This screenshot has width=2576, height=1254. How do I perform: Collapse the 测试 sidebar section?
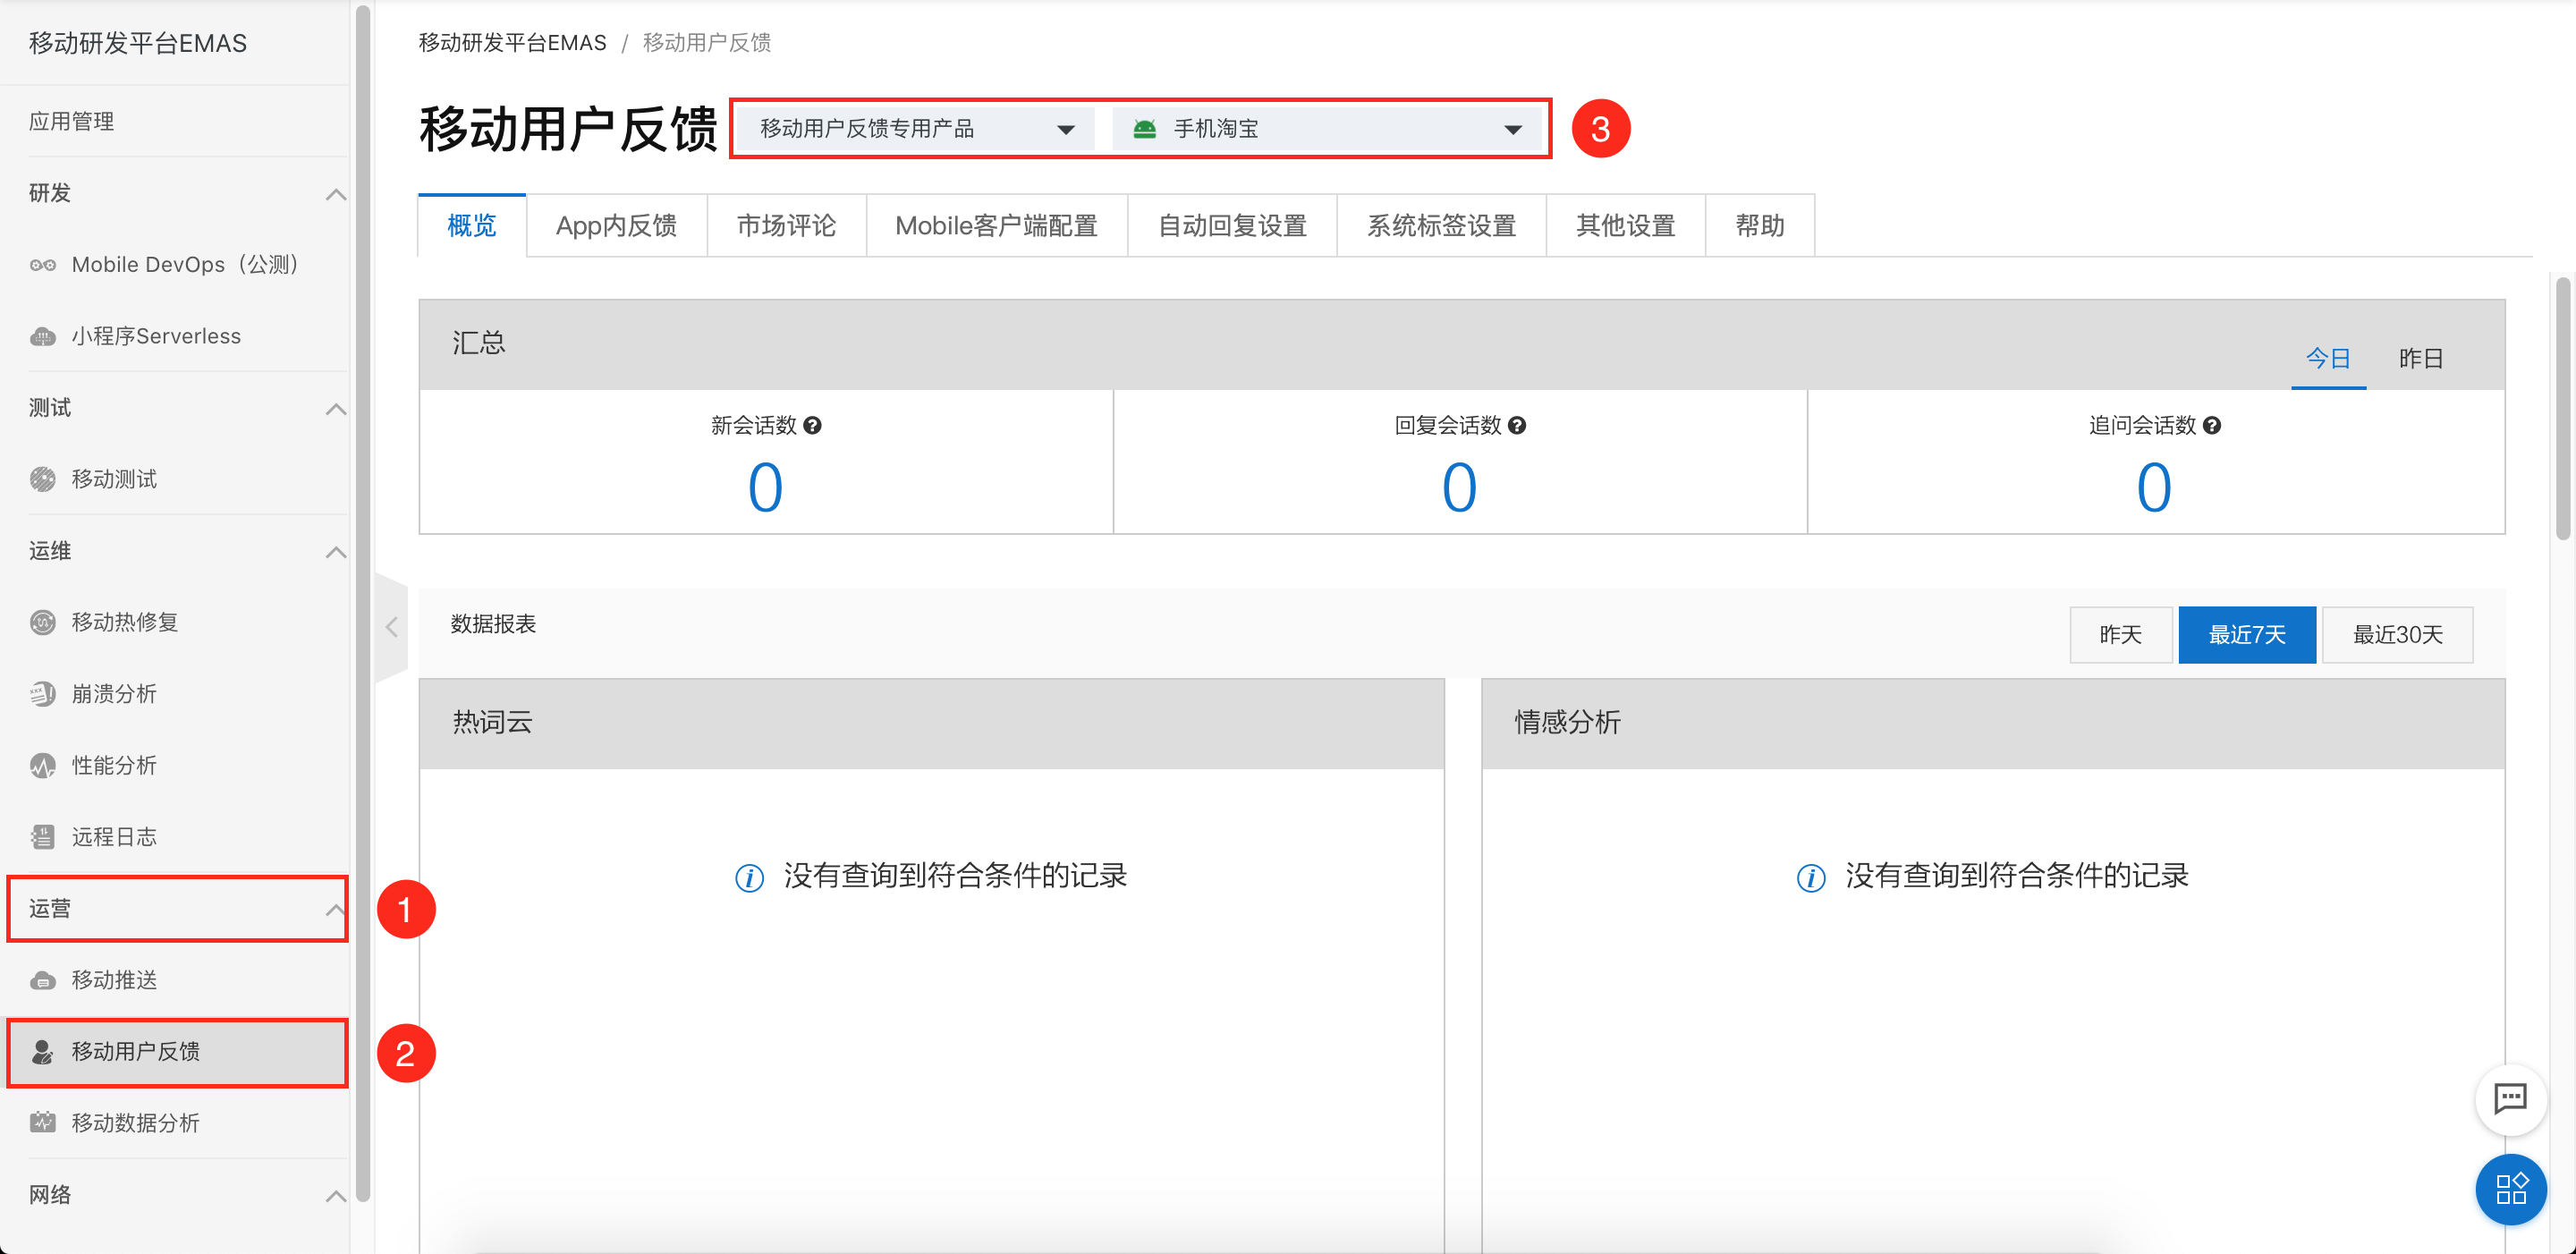tap(336, 409)
